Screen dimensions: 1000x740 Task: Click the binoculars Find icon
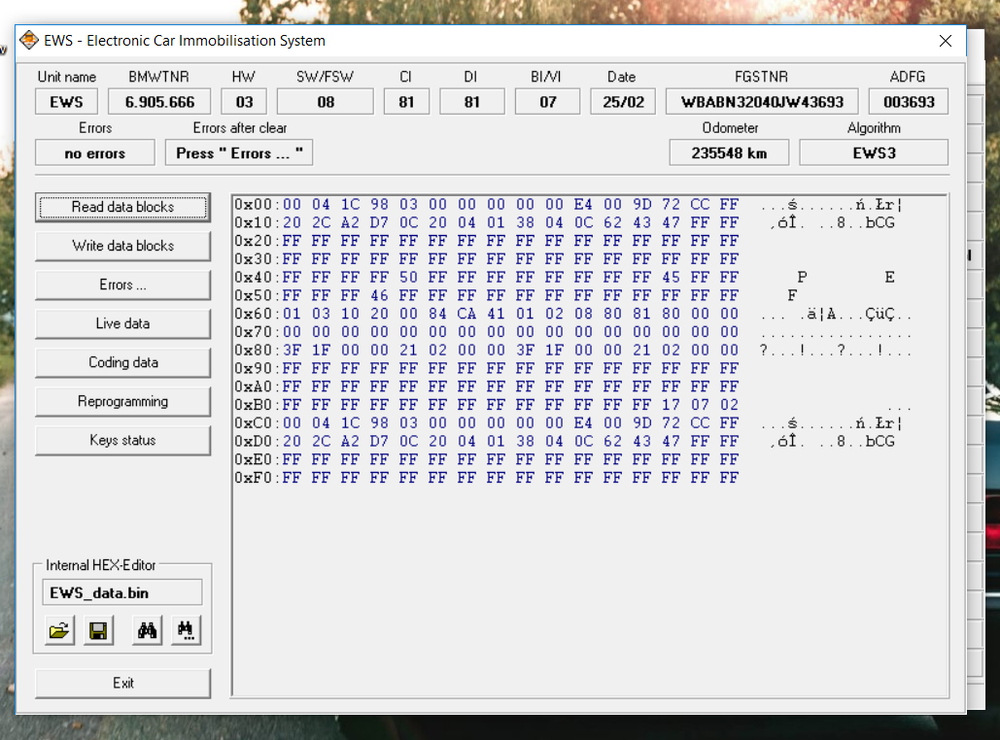147,631
